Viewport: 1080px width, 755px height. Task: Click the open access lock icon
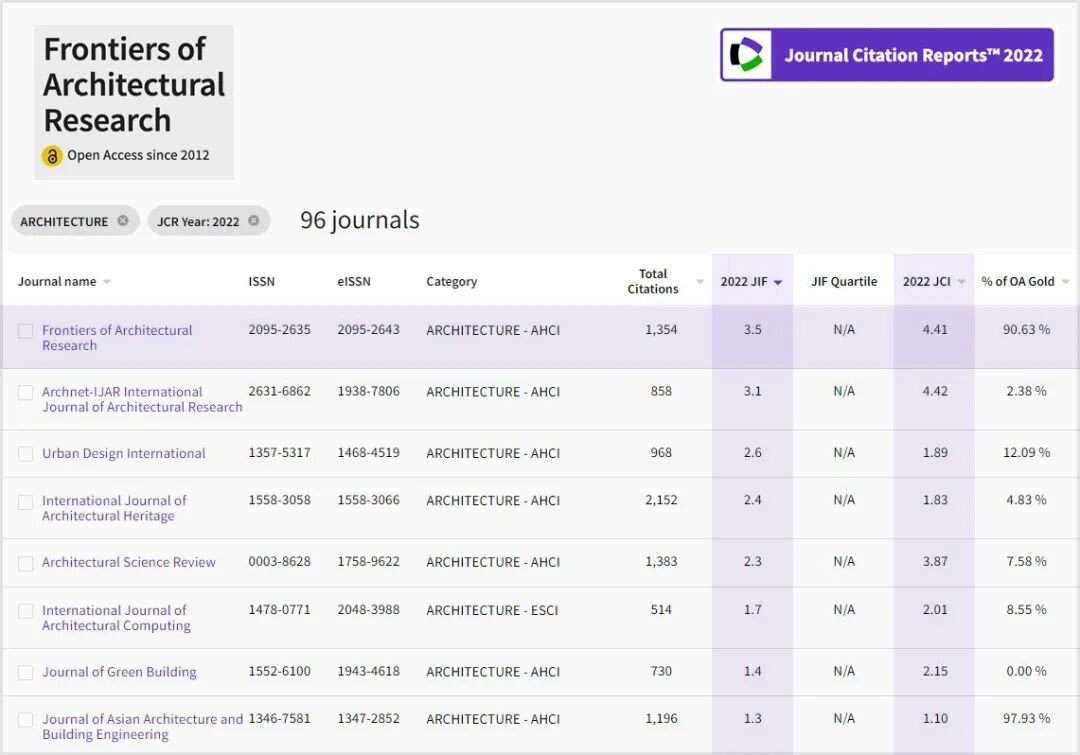pyautogui.click(x=52, y=156)
